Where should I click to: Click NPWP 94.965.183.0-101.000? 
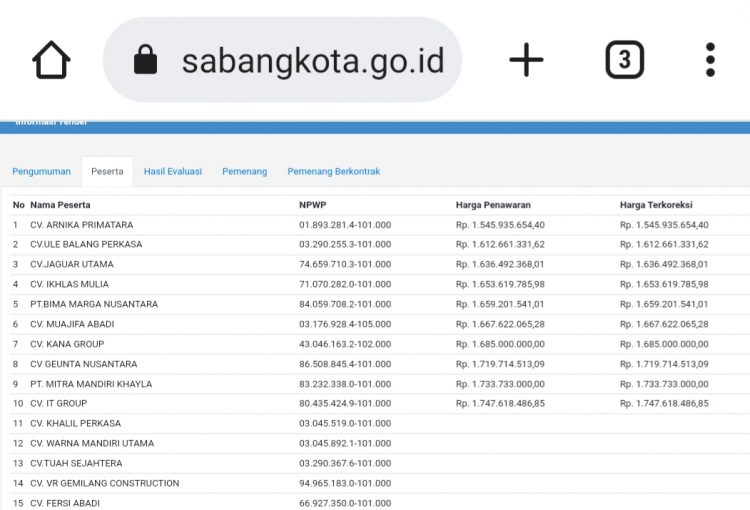[345, 483]
